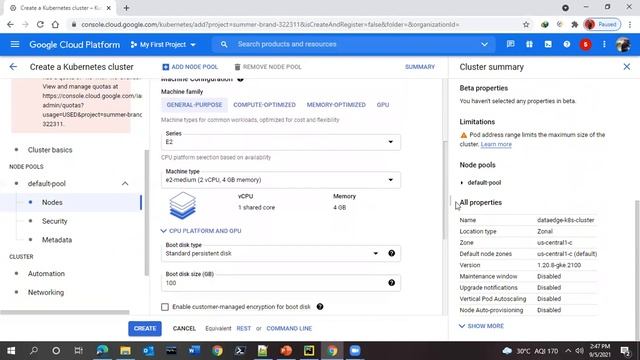Open Metadata under default-pool
Image resolution: width=640 pixels, height=360 pixels.
(57, 240)
